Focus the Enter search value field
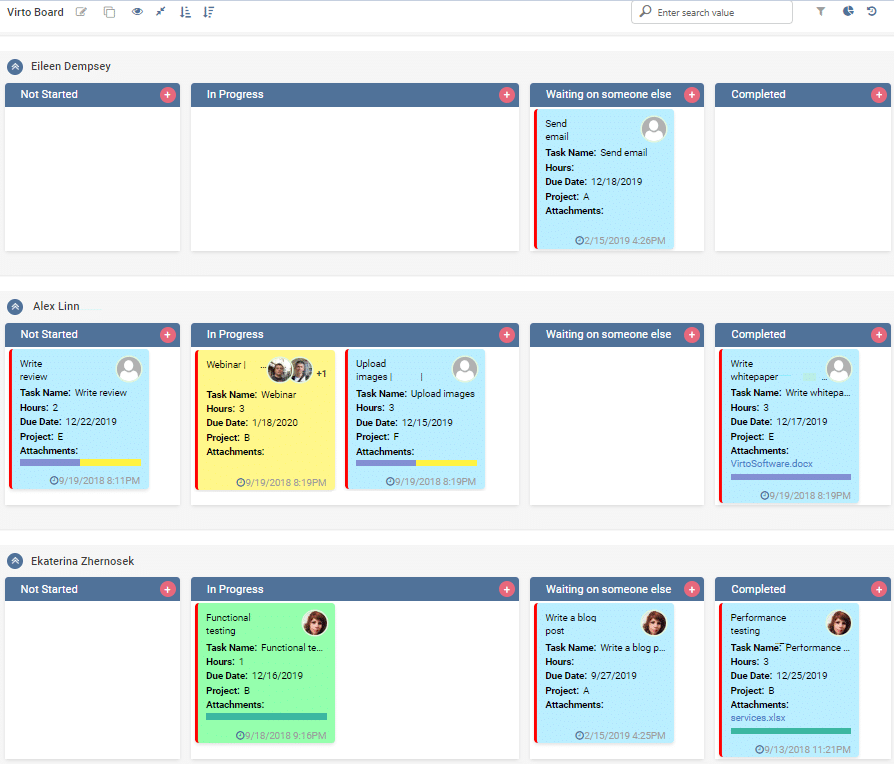 712,12
